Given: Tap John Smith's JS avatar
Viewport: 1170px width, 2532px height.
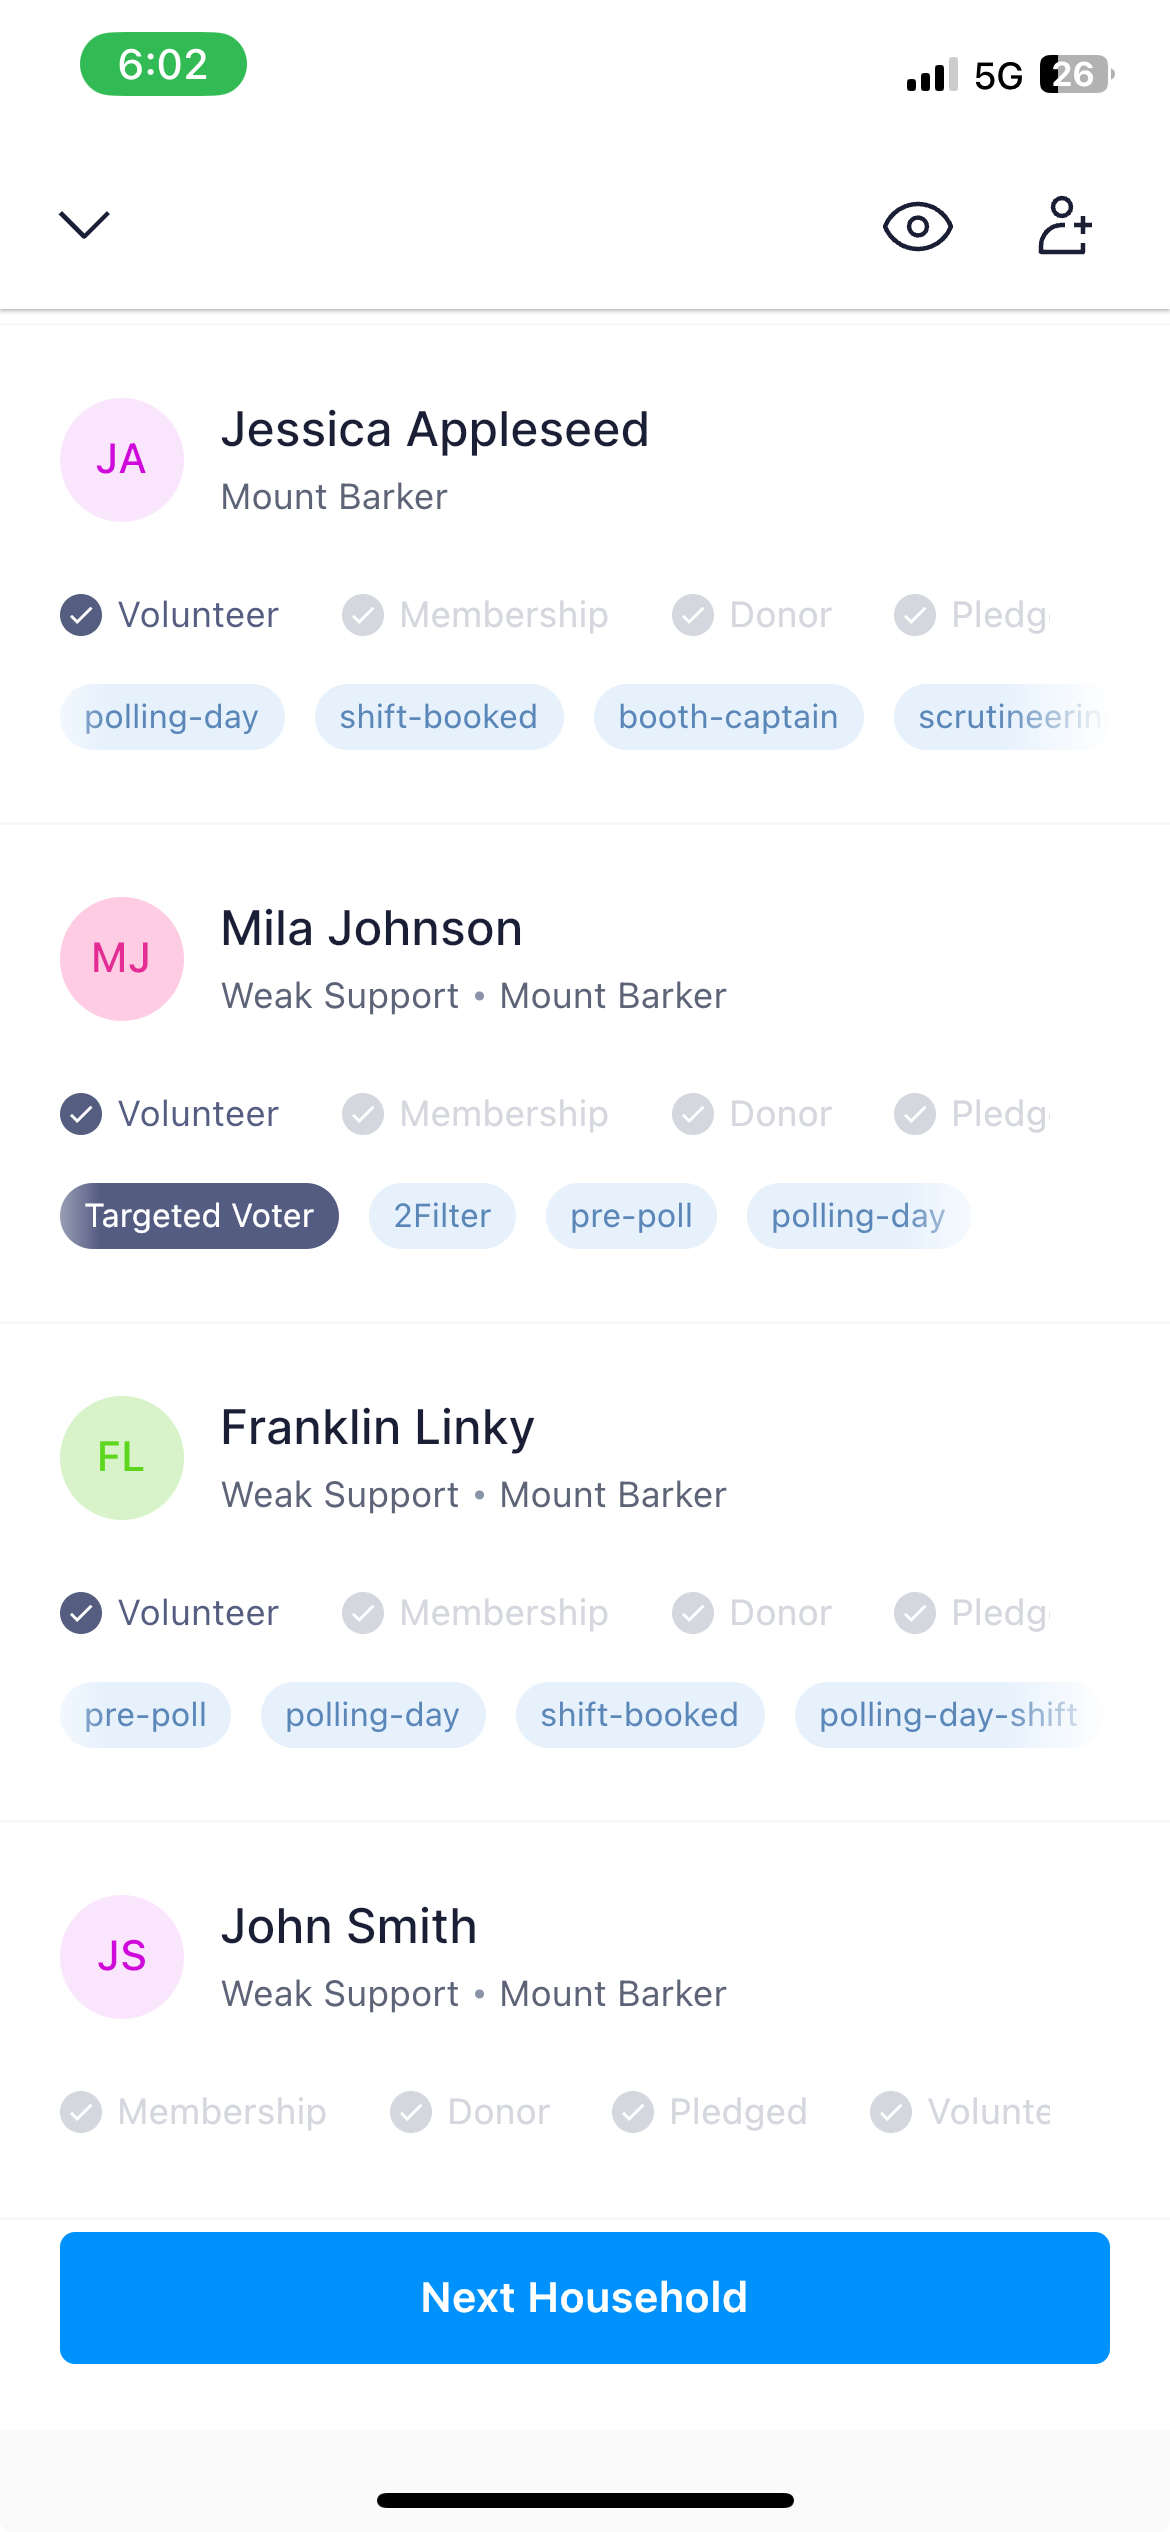Looking at the screenshot, I should 122,1957.
